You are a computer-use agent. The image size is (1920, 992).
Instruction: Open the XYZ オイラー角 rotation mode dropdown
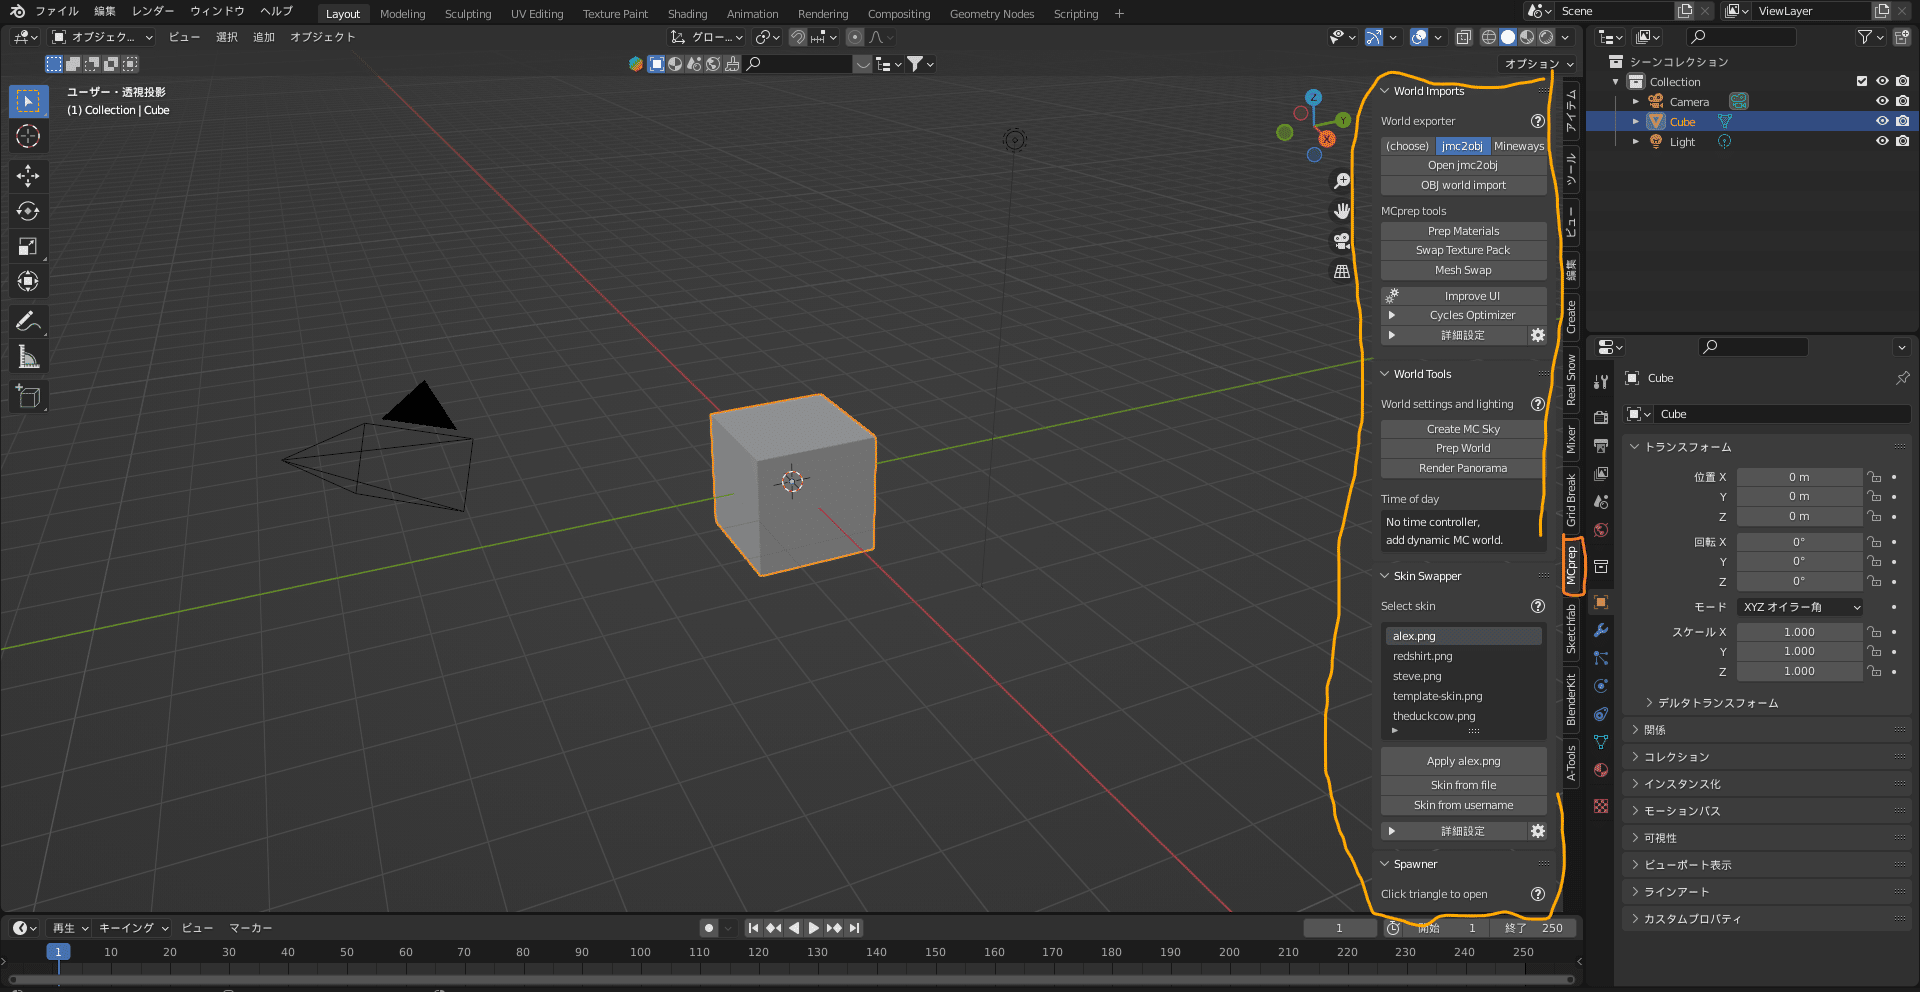(x=1801, y=607)
